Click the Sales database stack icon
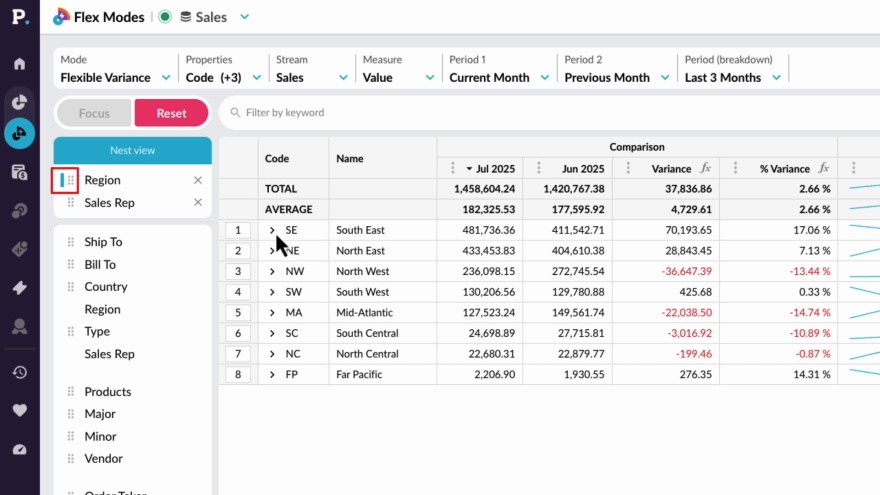Viewport: 880px width, 495px height. (185, 17)
